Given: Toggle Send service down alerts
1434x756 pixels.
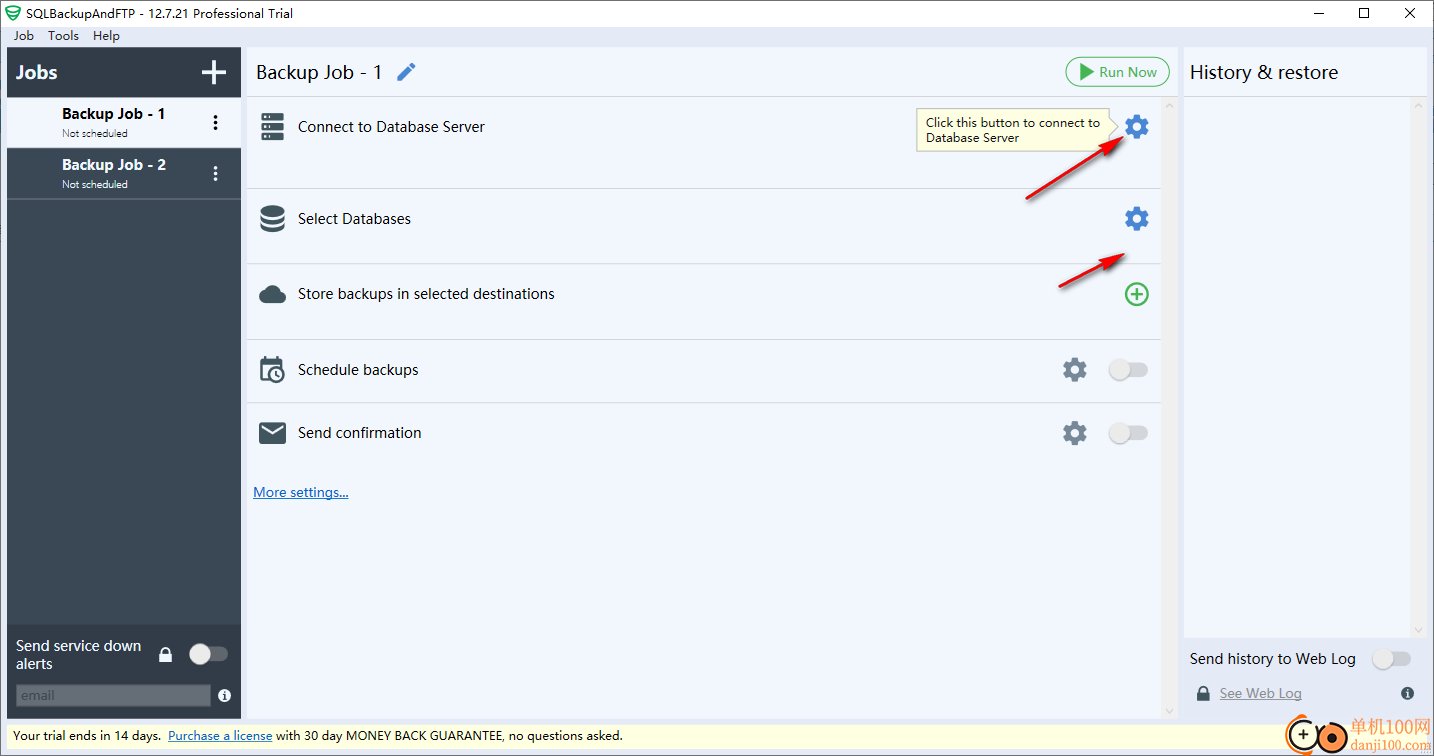Looking at the screenshot, I should click(x=209, y=654).
